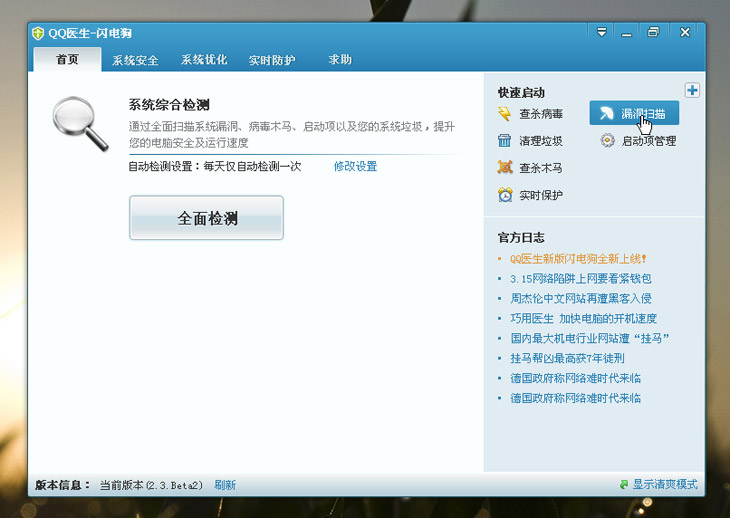Open 实时保护 quick launch label
Viewport: 730px width, 518px height.
tap(541, 195)
